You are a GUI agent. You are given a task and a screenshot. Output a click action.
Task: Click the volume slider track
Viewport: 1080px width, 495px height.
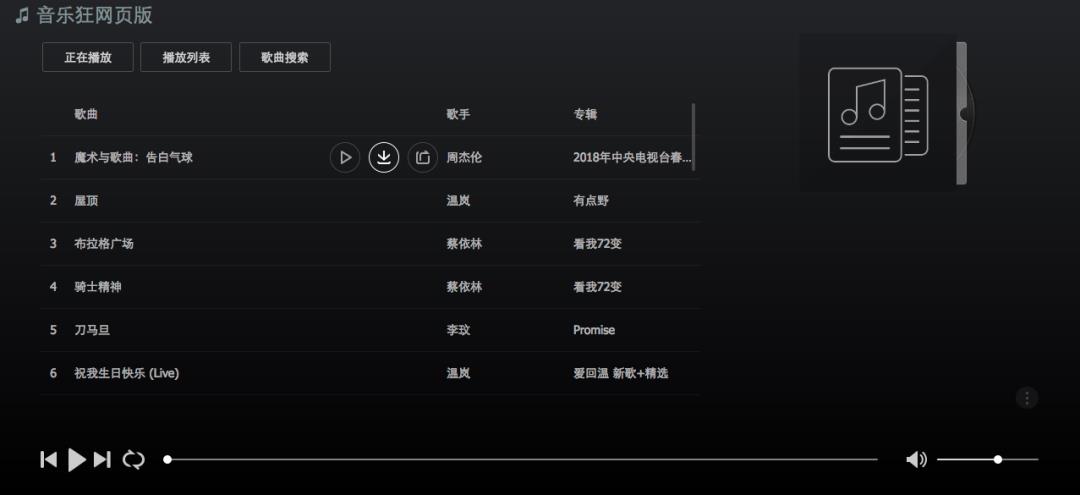pyautogui.click(x=988, y=459)
